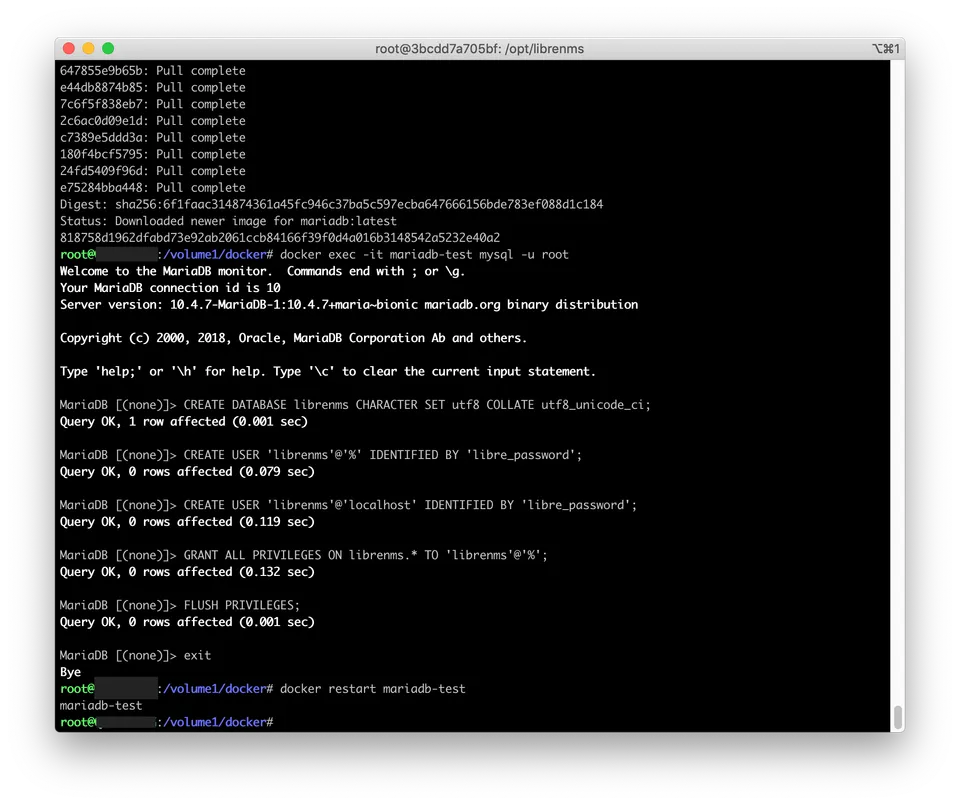960x805 pixels.
Task: Click Welcome to the MariaDB monitor line
Action: tap(262, 271)
